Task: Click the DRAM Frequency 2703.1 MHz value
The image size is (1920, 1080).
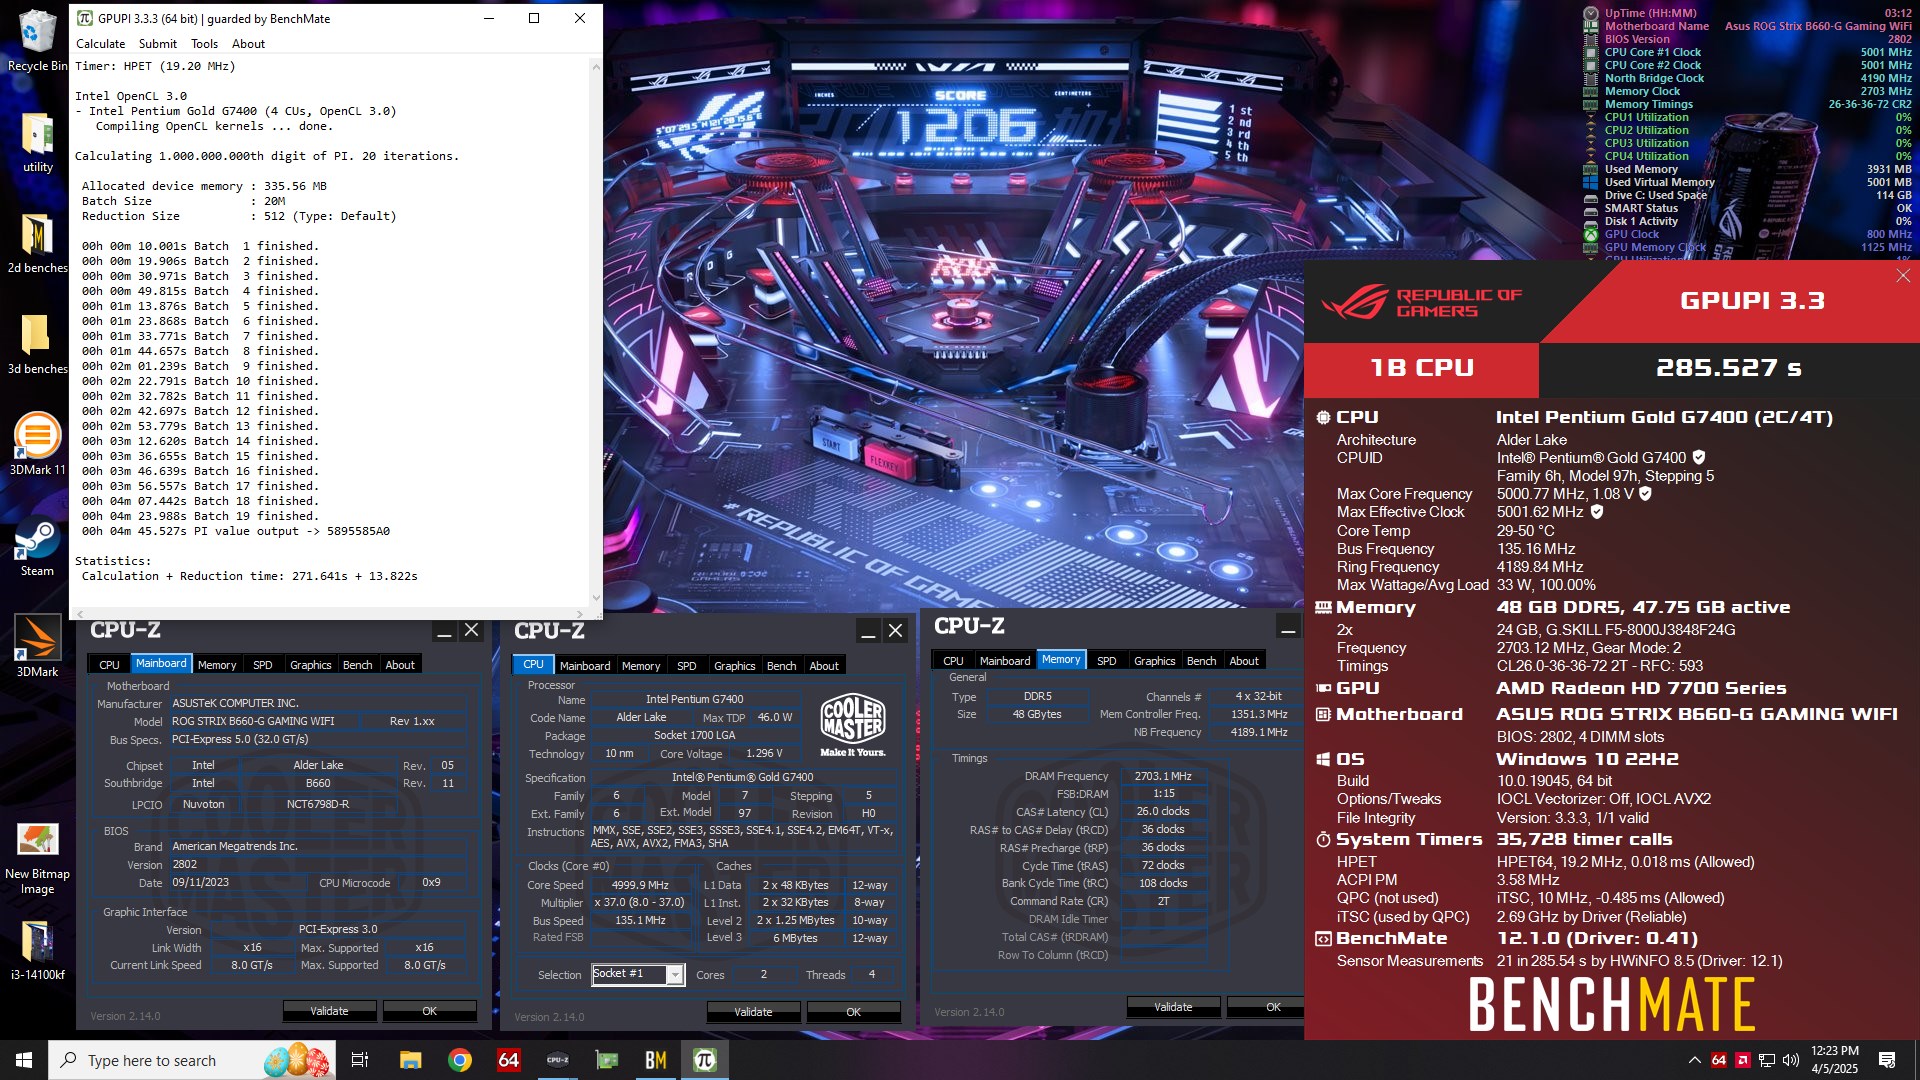Action: coord(1163,776)
